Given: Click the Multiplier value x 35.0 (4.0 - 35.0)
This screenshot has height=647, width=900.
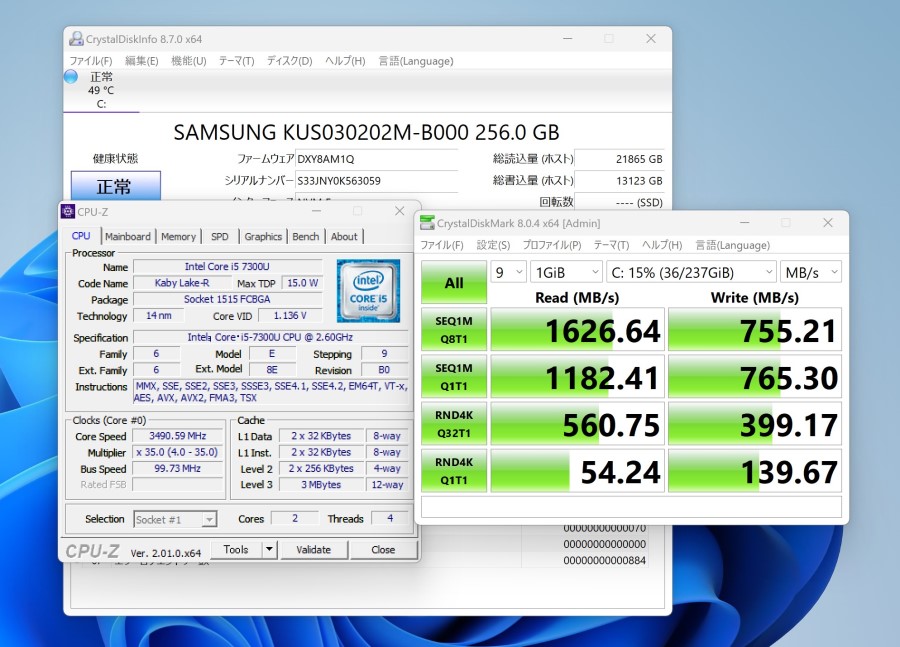Looking at the screenshot, I should [x=177, y=452].
